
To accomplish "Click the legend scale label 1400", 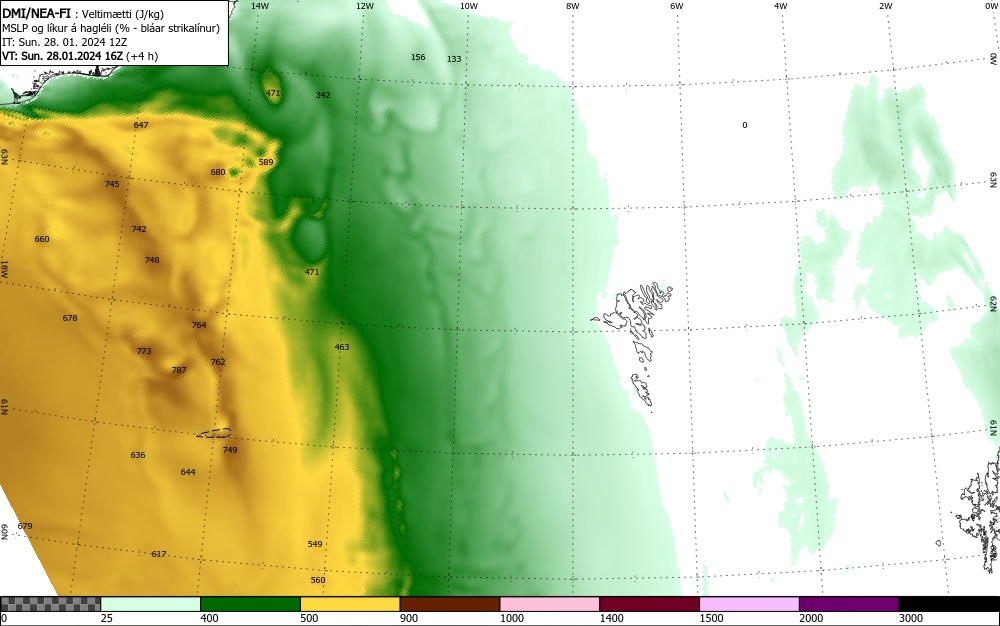I will point(612,618).
